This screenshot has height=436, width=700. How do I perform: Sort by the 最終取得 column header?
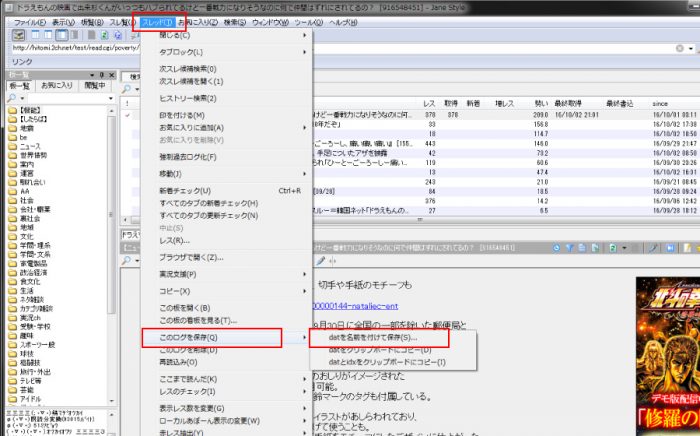568,104
